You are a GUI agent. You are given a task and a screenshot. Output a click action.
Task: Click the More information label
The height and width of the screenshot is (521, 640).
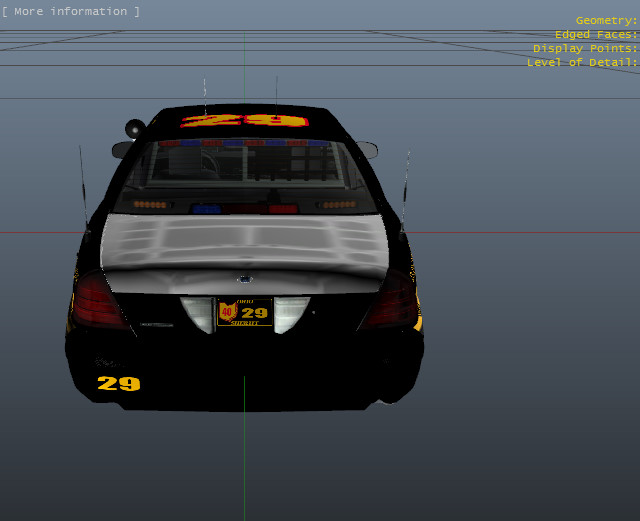70,12
